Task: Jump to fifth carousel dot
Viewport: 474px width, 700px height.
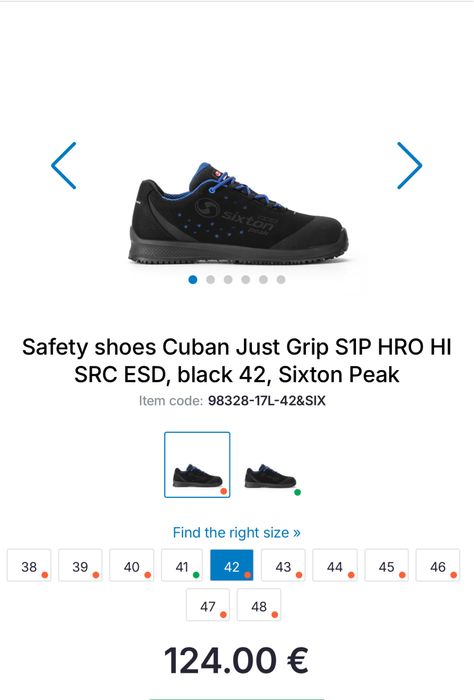Action: [x=263, y=279]
